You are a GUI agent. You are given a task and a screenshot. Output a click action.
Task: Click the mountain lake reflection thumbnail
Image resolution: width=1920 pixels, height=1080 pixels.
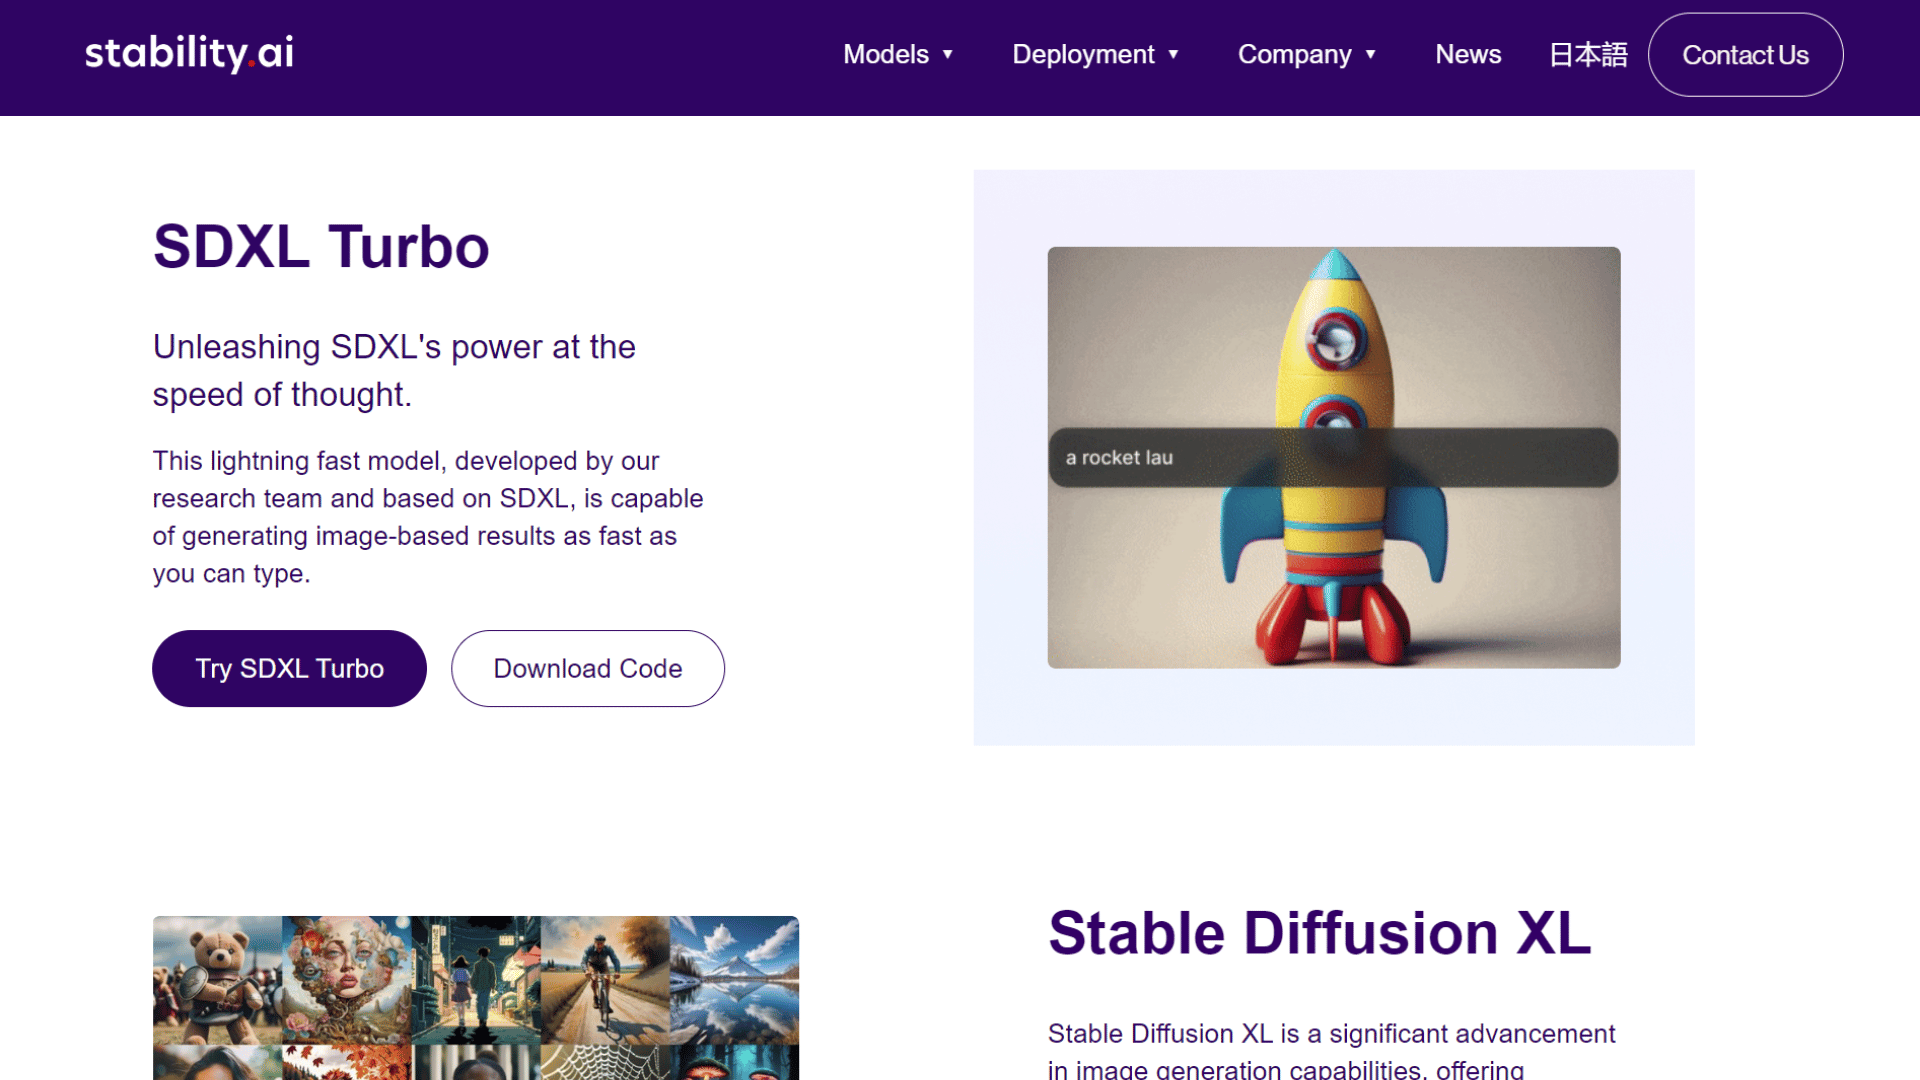pos(734,980)
